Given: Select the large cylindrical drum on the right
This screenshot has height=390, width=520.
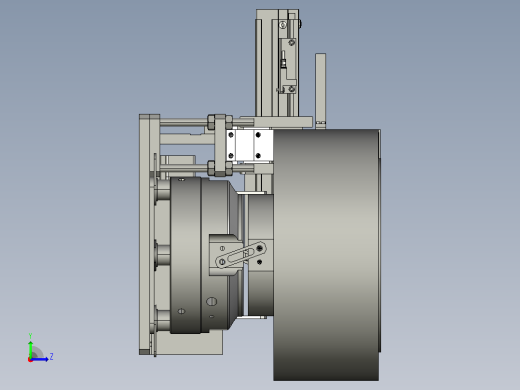Looking at the screenshot, I should [327, 255].
